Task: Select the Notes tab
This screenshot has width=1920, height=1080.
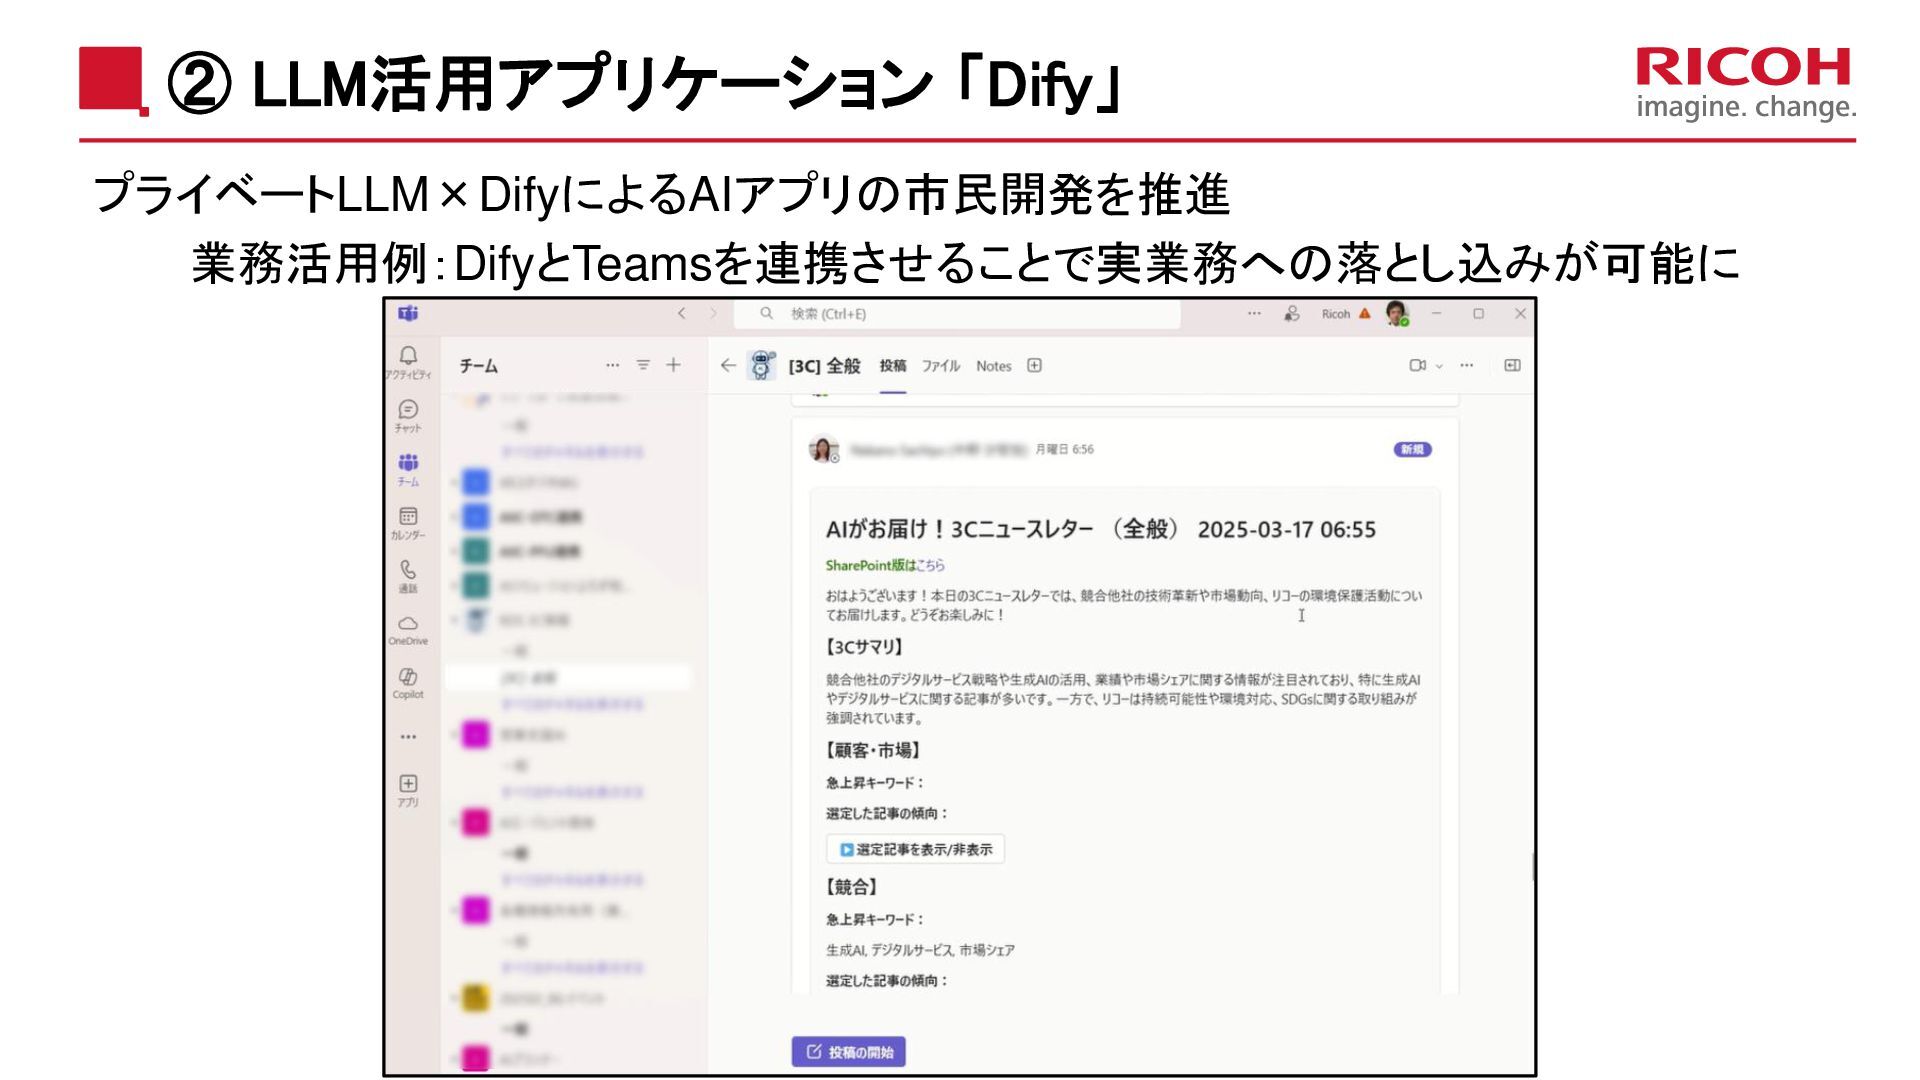Action: click(x=994, y=366)
